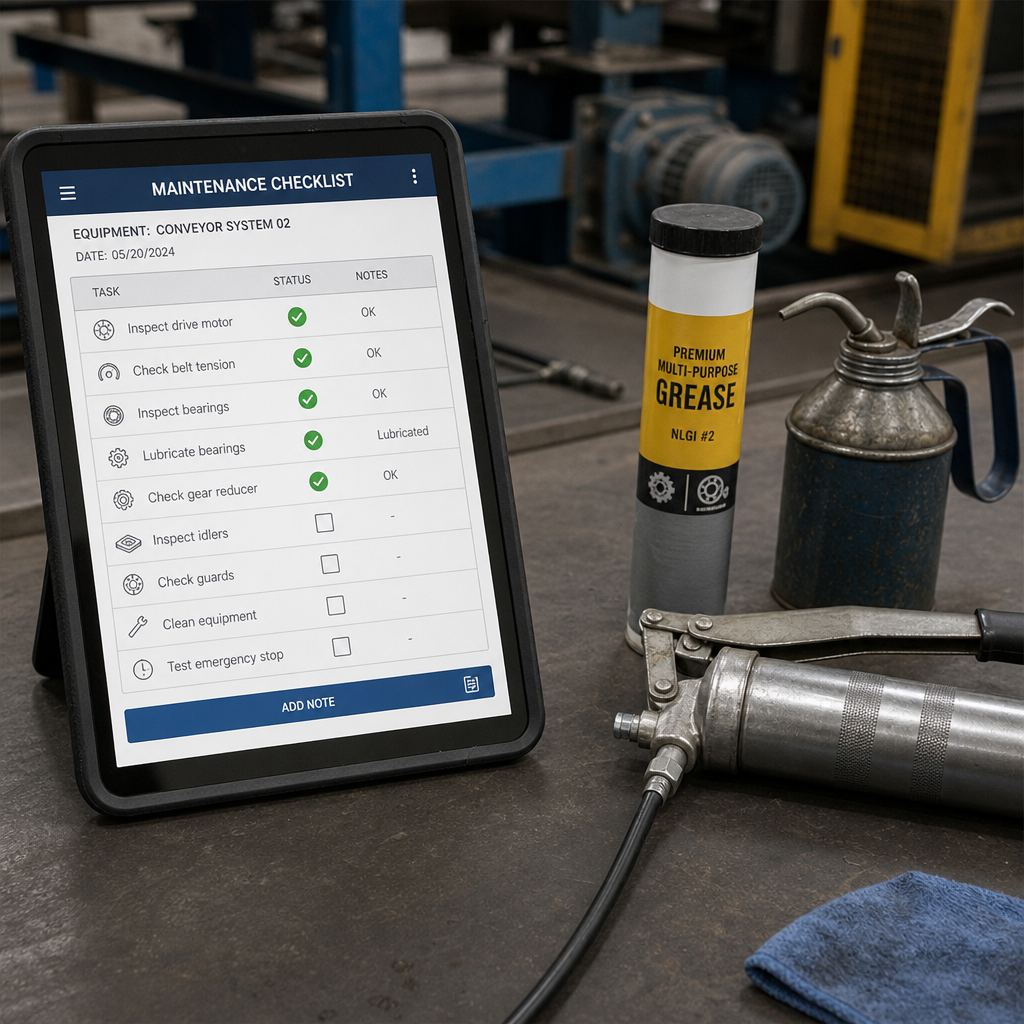
Task: Uncheck the Check belt tension status
Action: [x=302, y=358]
